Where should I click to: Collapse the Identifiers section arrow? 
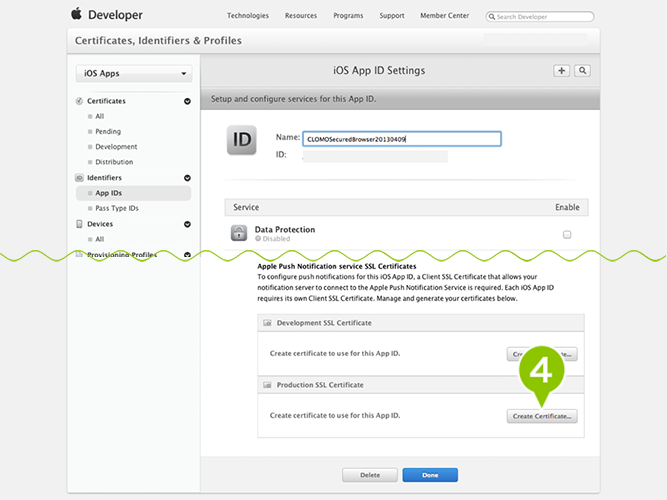(x=187, y=178)
